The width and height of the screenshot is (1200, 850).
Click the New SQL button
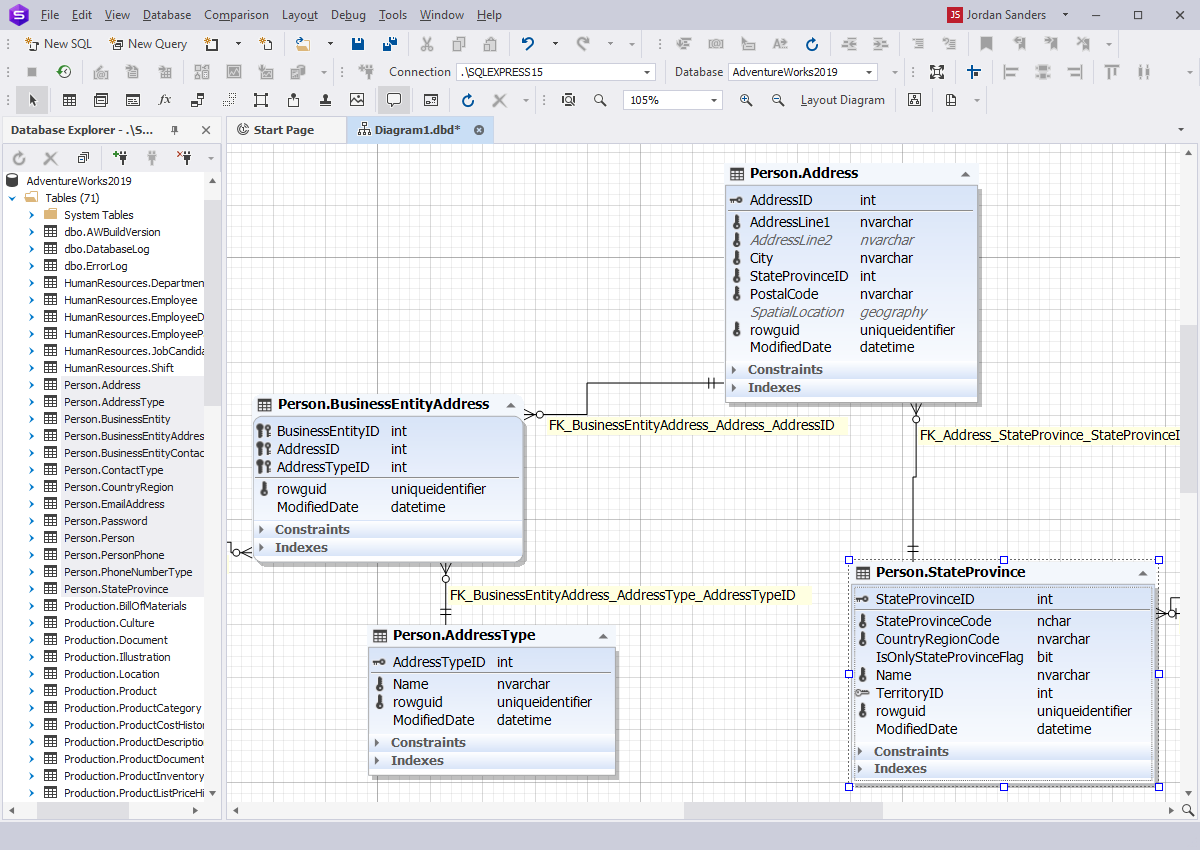point(58,44)
